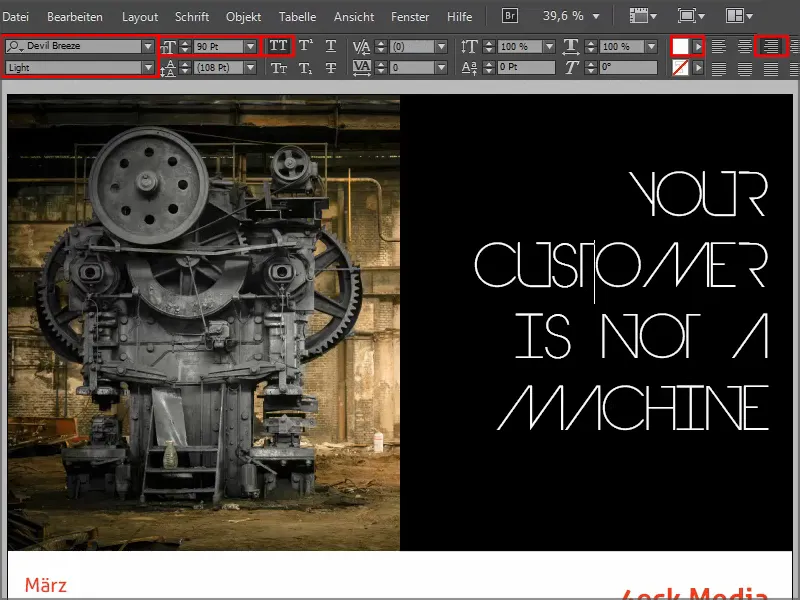The image size is (800, 600).
Task: Select justify with last line right
Action: [x=770, y=68]
